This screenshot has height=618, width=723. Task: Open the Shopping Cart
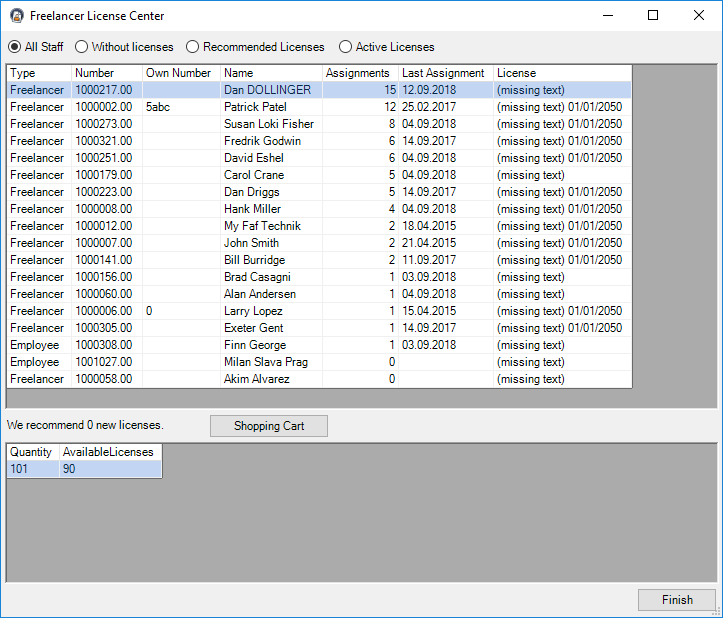tap(268, 426)
